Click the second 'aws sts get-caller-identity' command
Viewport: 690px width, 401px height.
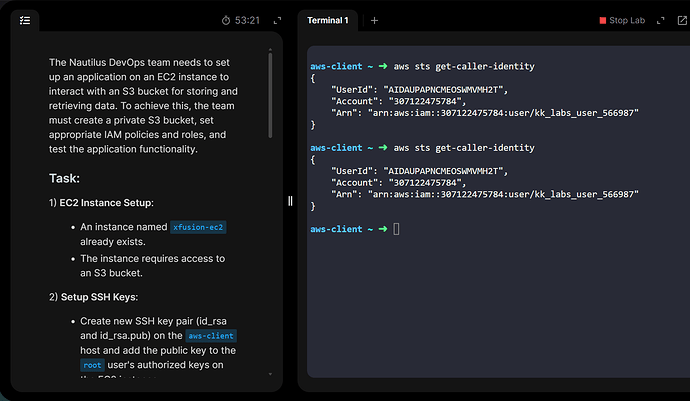[x=464, y=148]
